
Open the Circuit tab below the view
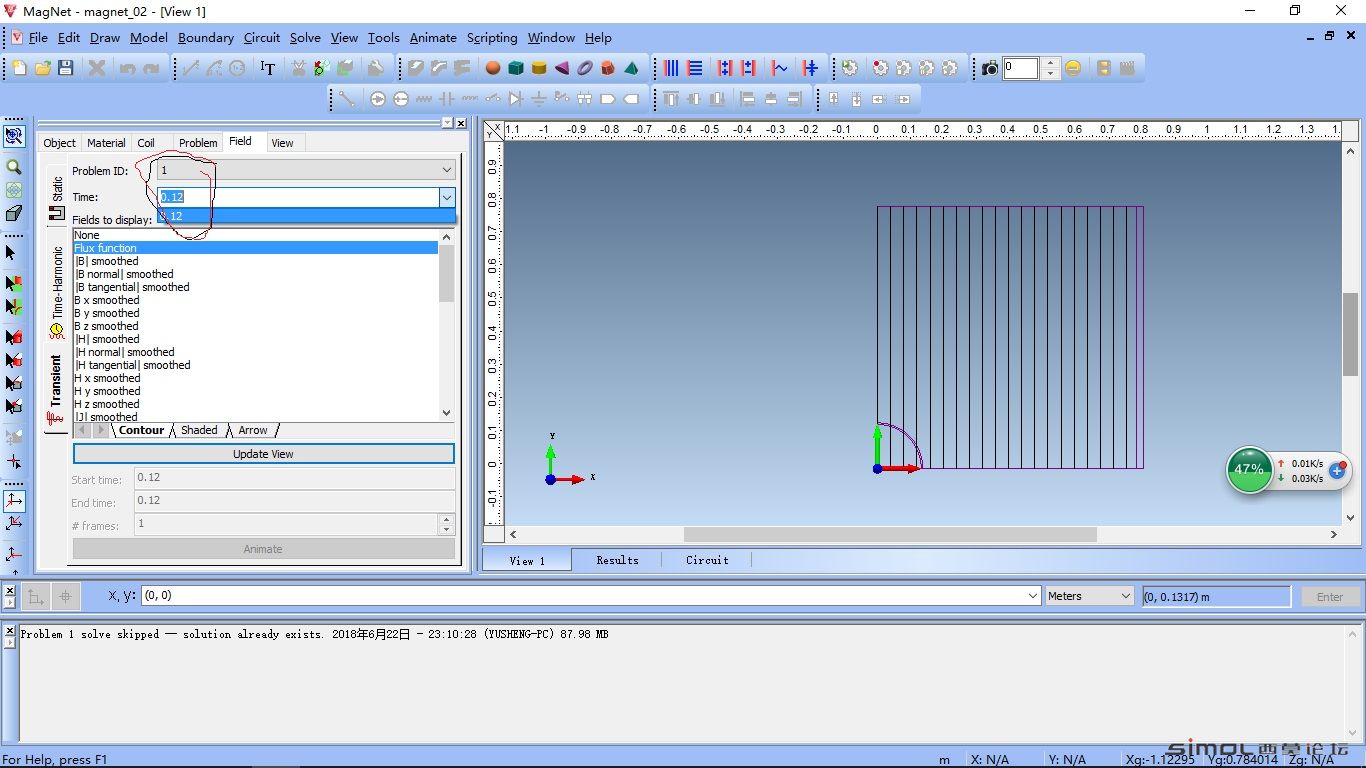tap(707, 560)
